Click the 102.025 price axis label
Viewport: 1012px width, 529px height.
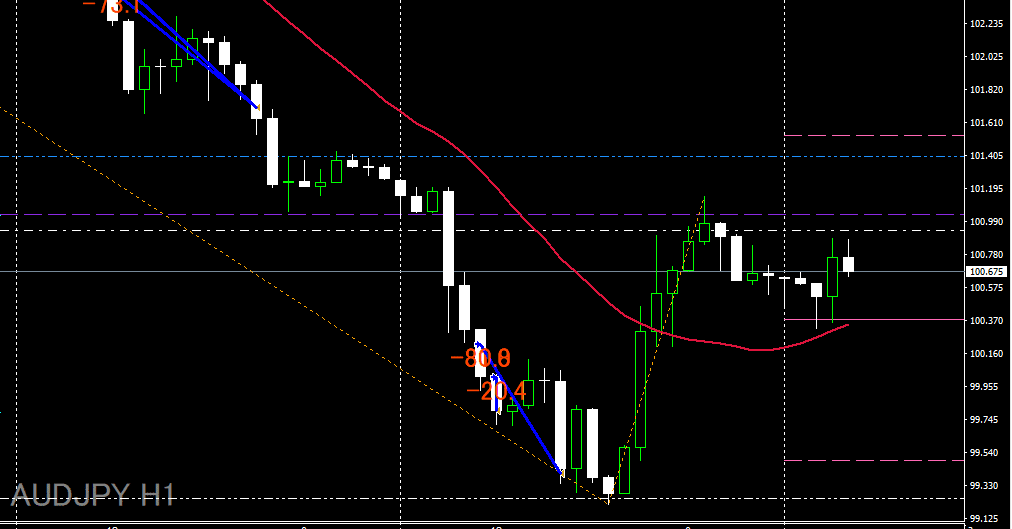click(986, 57)
